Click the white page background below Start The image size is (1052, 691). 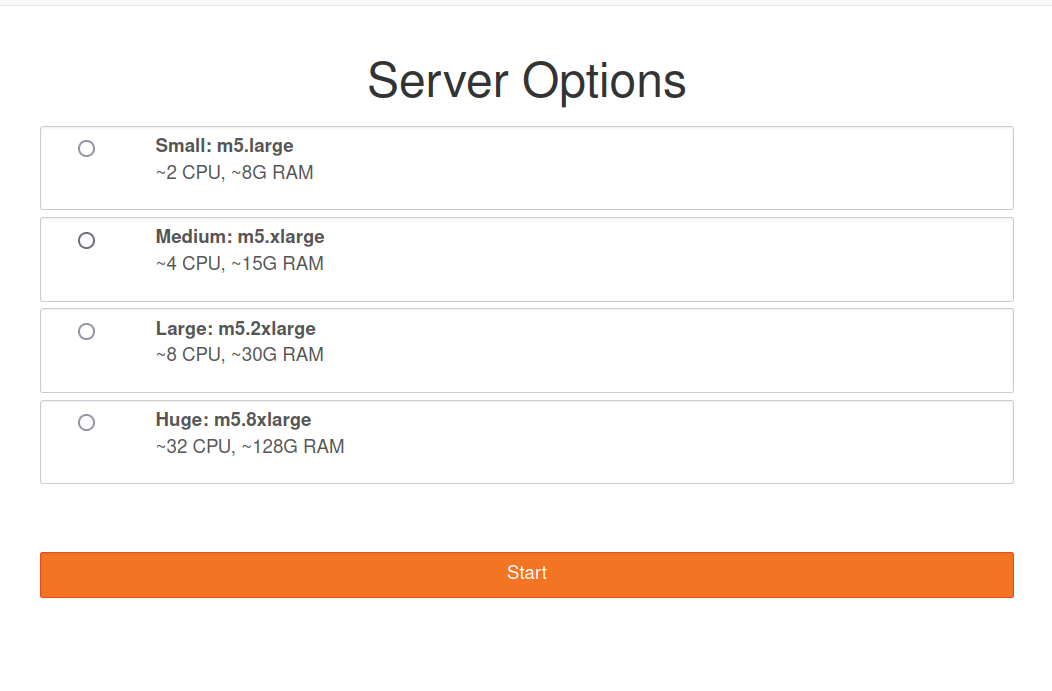526,645
